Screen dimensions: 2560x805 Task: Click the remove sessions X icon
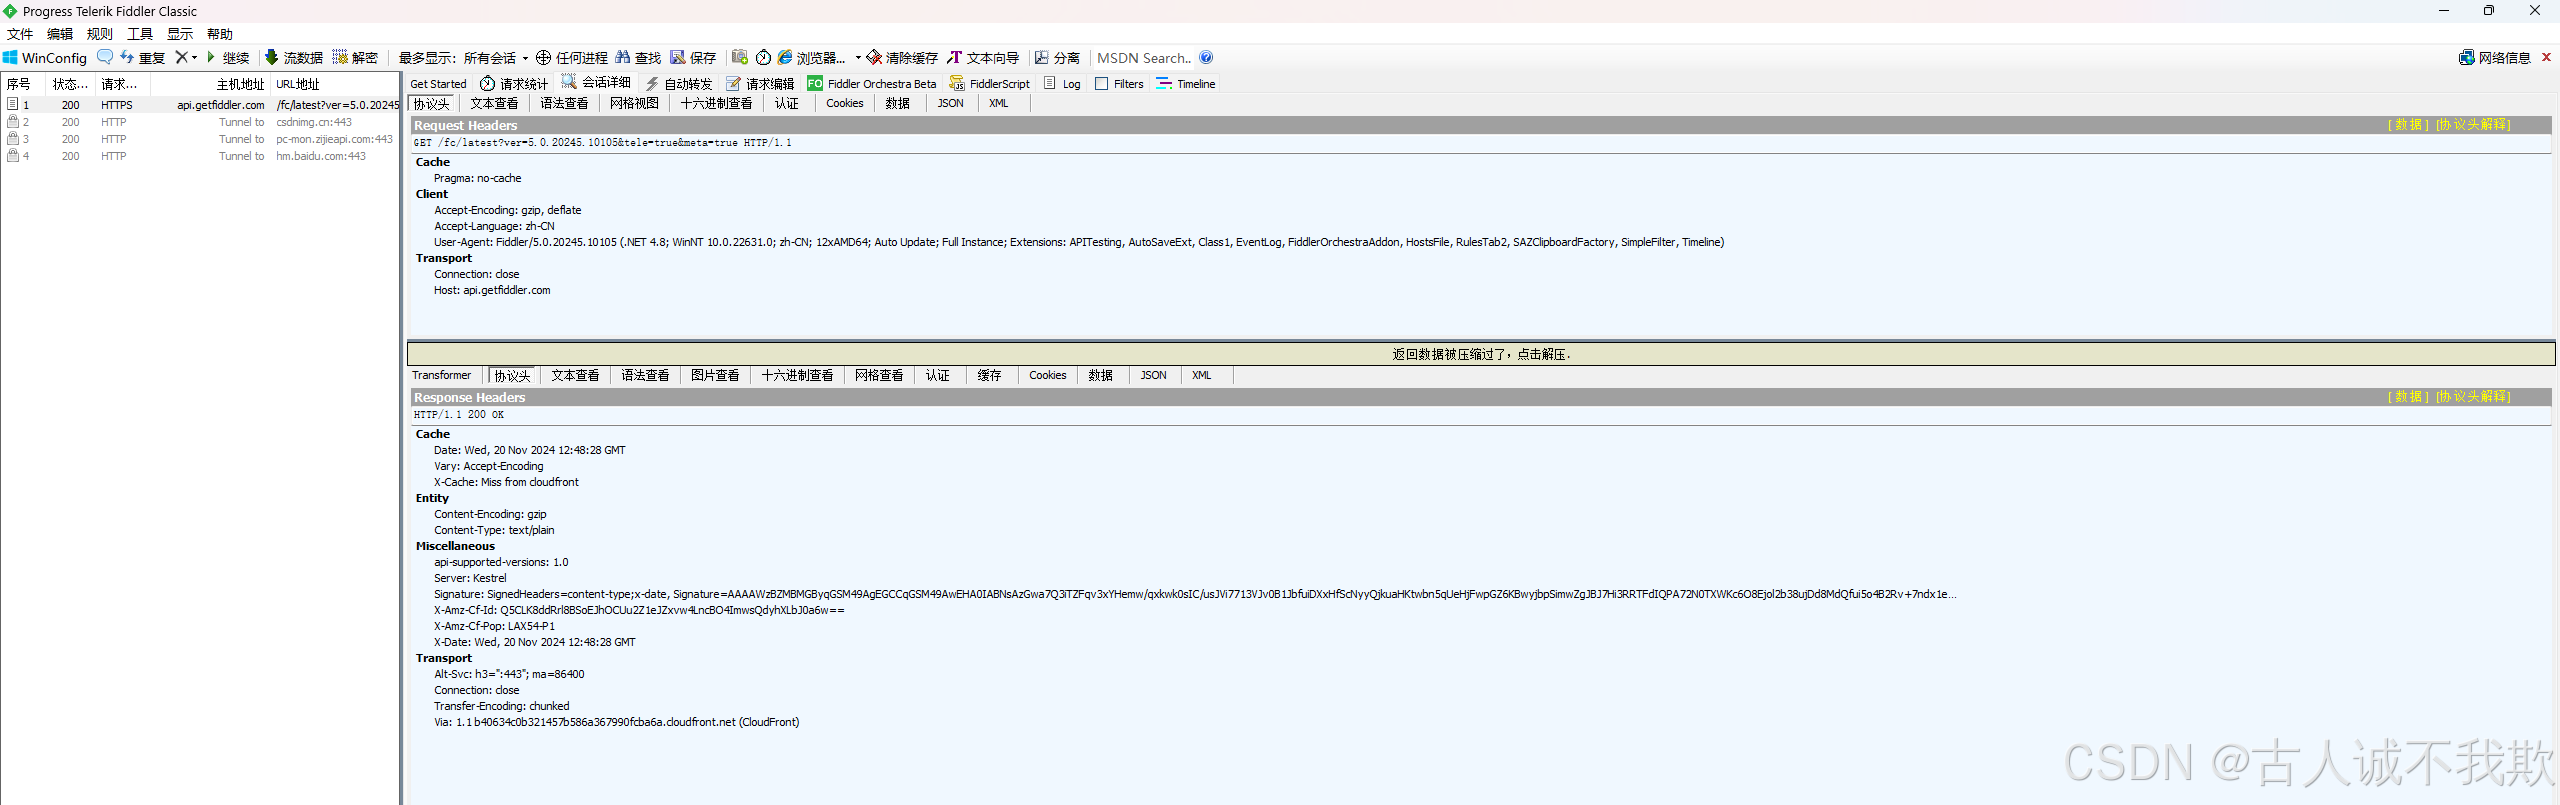181,57
